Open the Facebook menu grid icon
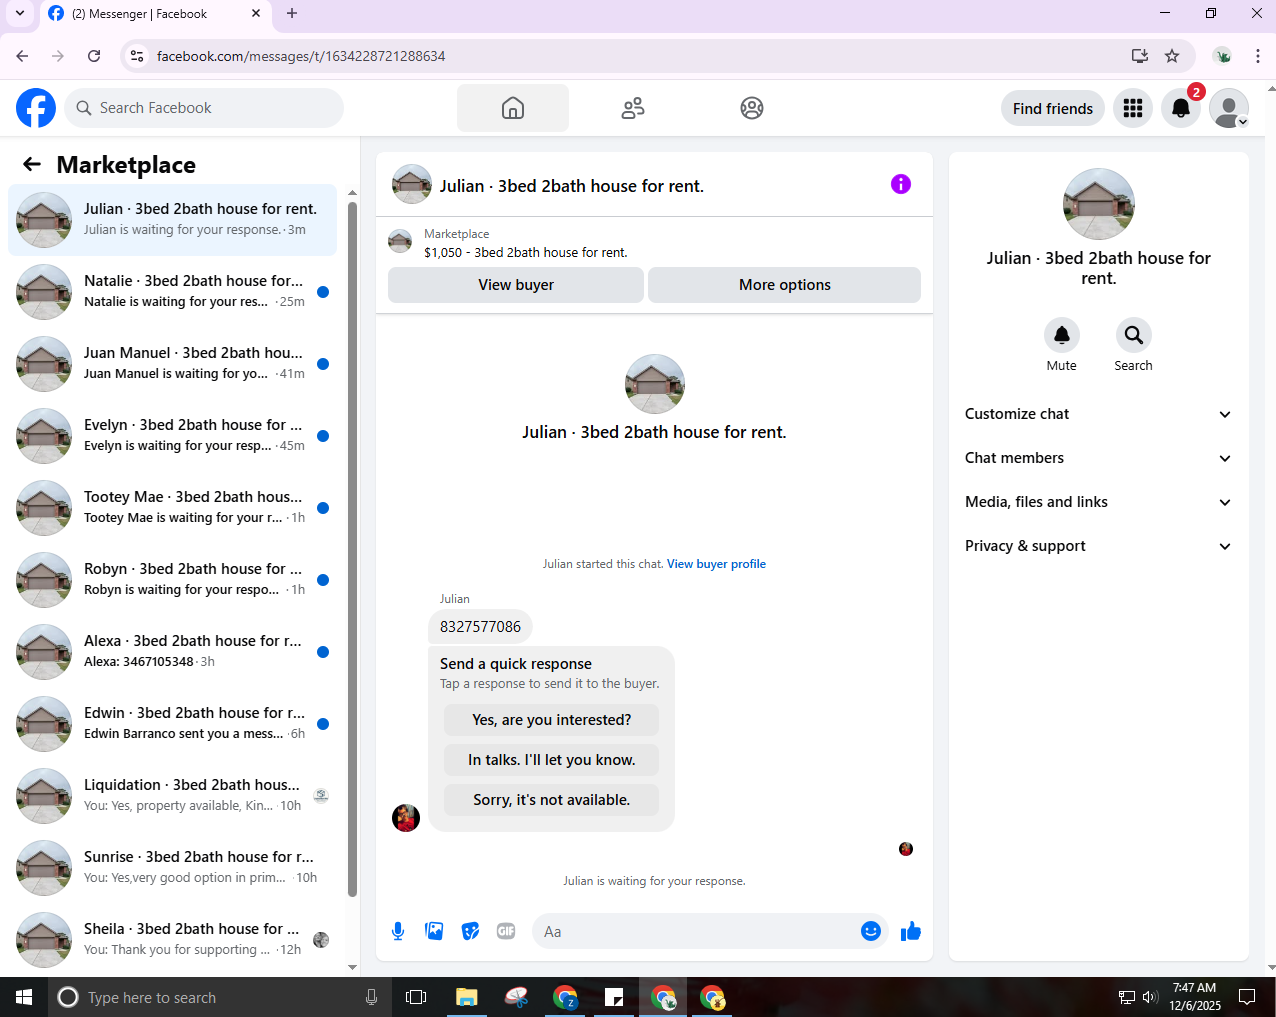1276x1017 pixels. (x=1133, y=108)
